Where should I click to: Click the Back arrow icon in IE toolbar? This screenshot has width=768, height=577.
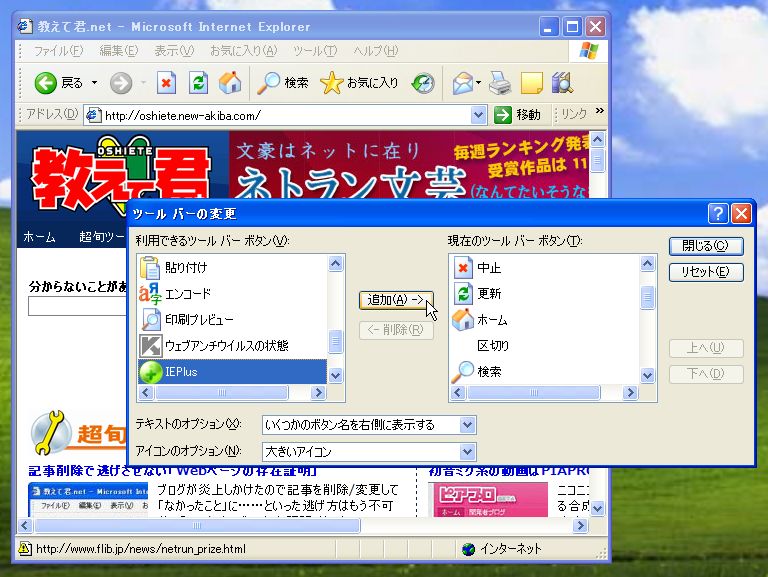[46, 83]
